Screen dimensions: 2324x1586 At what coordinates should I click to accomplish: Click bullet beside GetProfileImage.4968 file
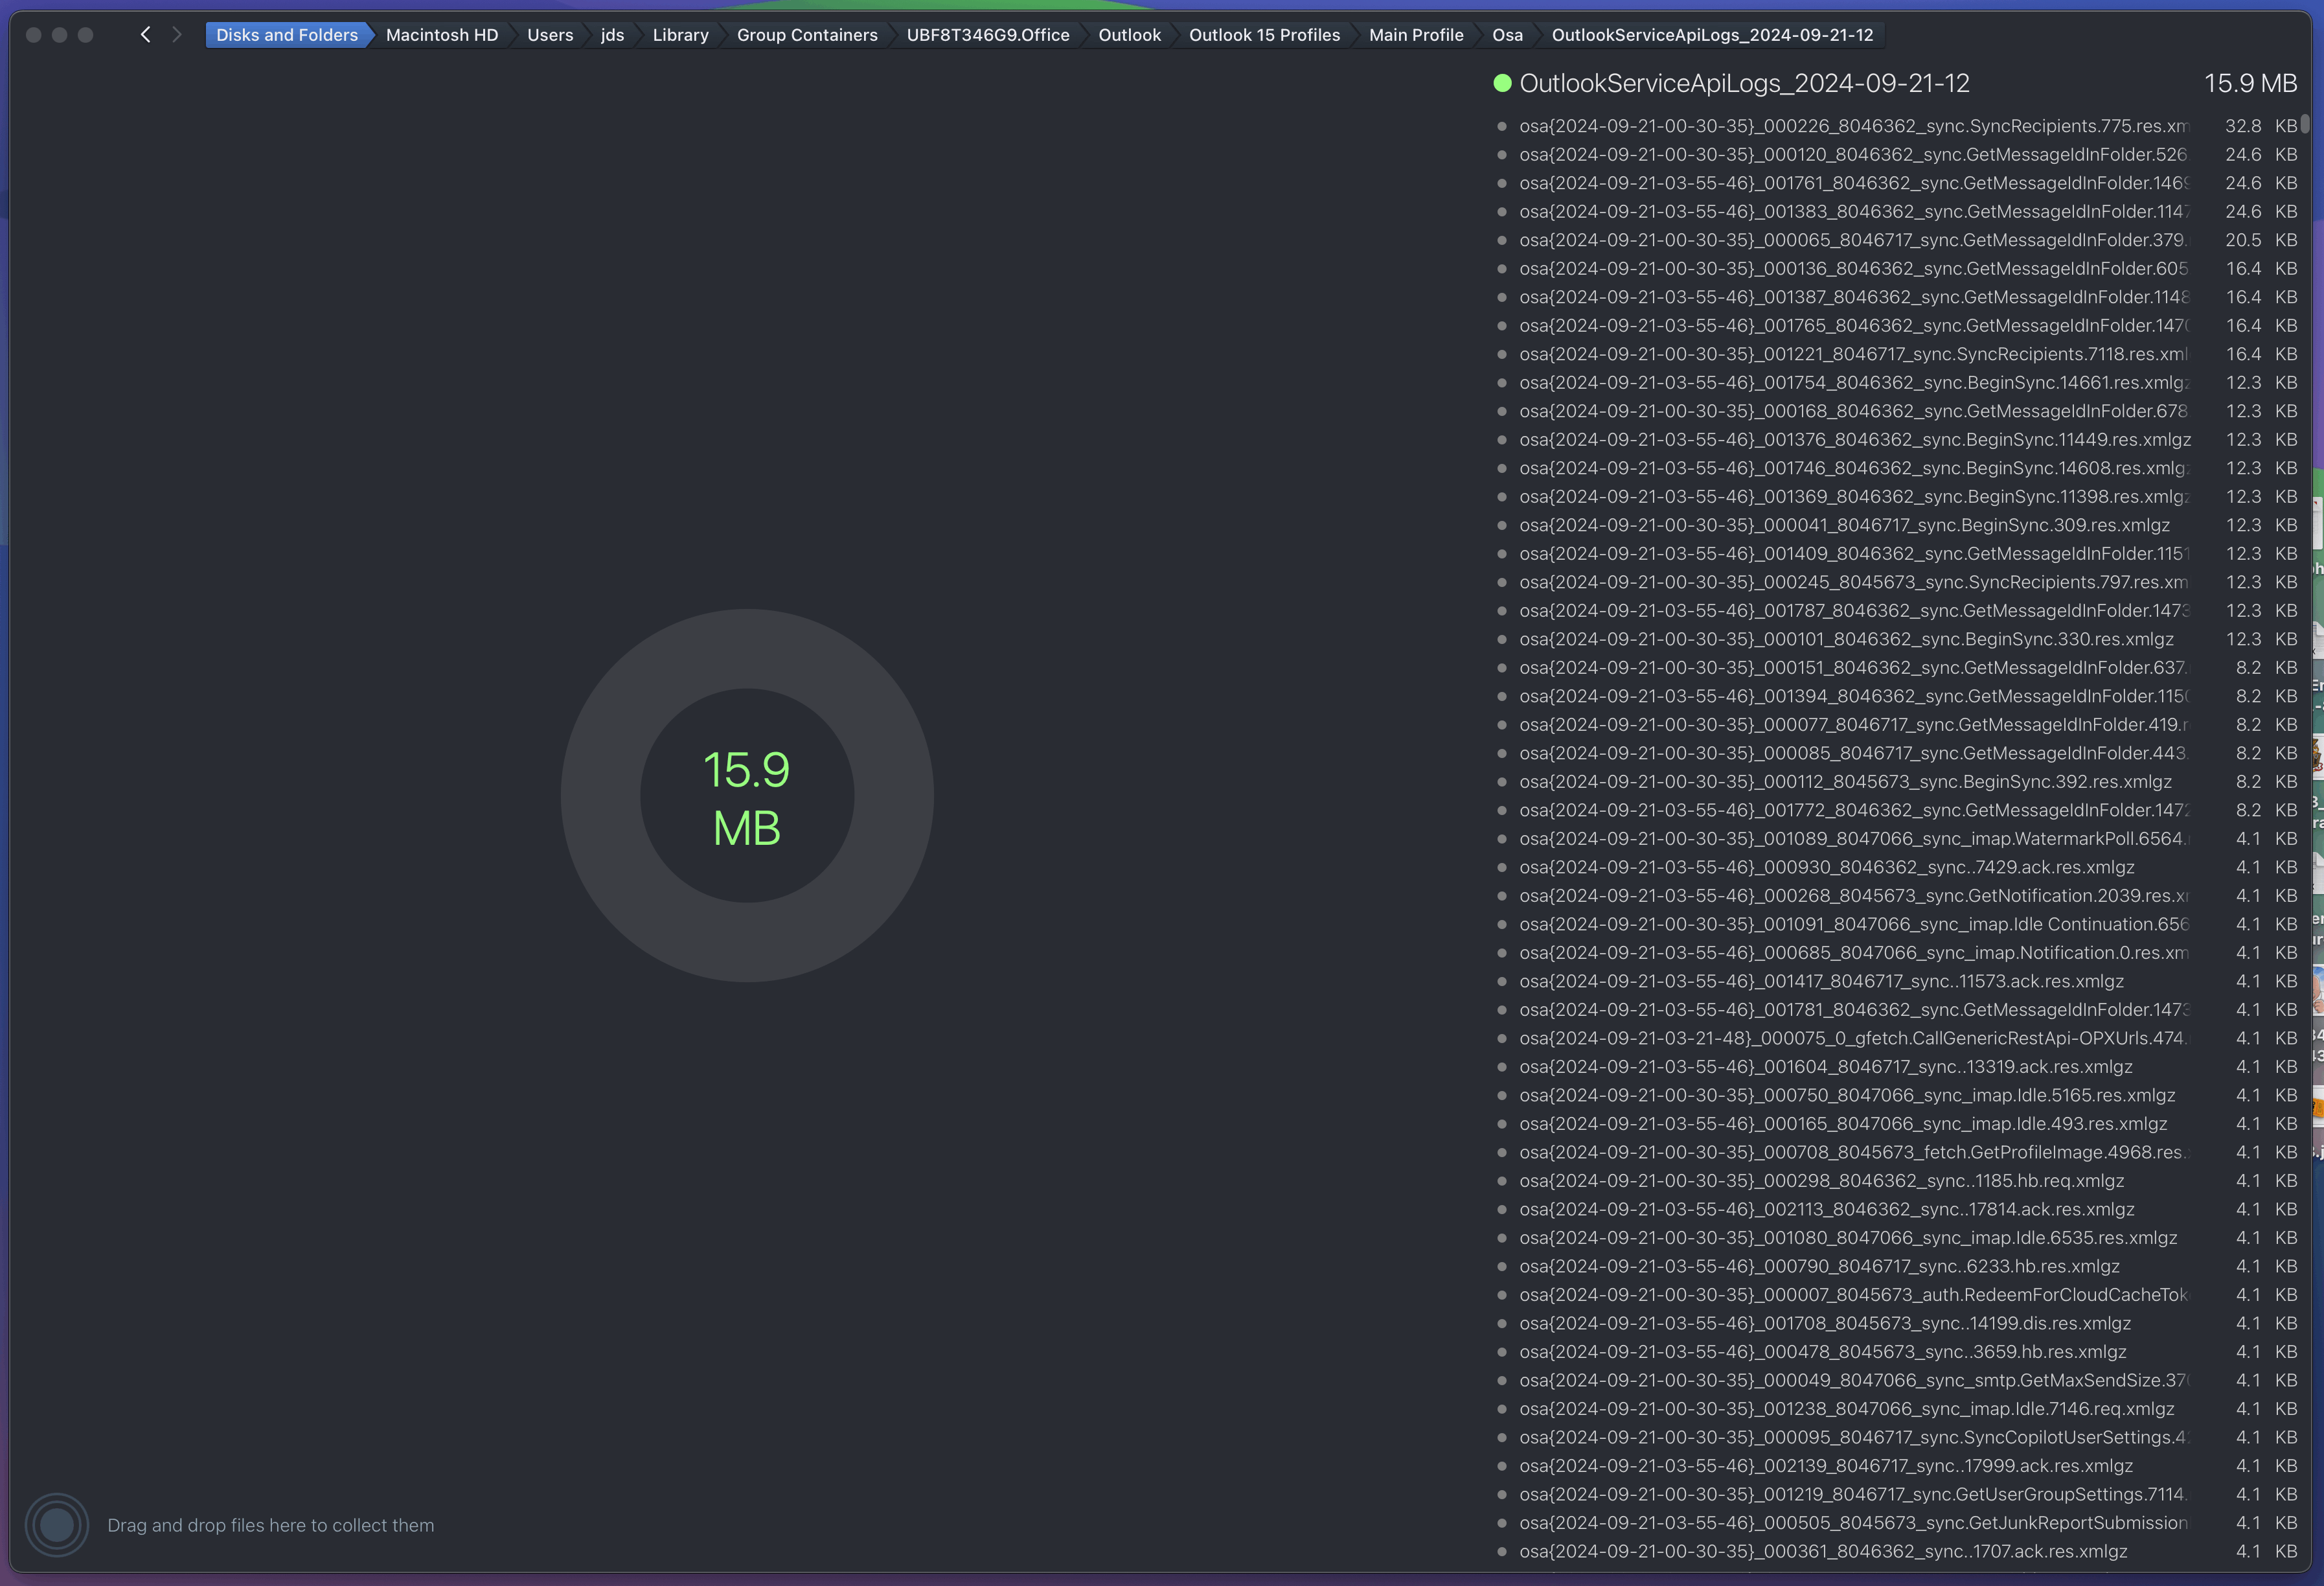(x=1502, y=1152)
